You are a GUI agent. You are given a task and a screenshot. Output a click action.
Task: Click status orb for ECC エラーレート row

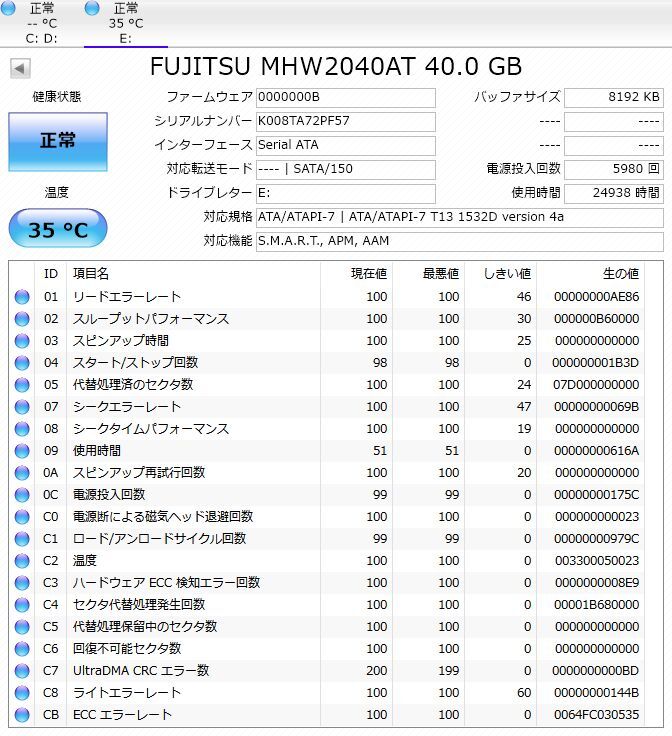pos(22,715)
